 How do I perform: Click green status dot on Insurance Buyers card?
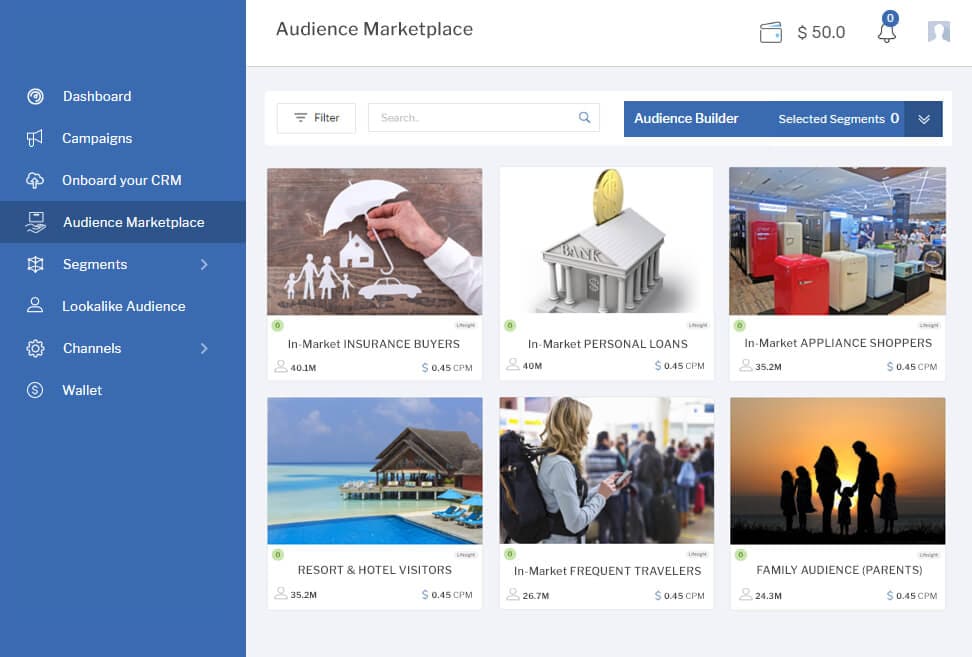[278, 325]
